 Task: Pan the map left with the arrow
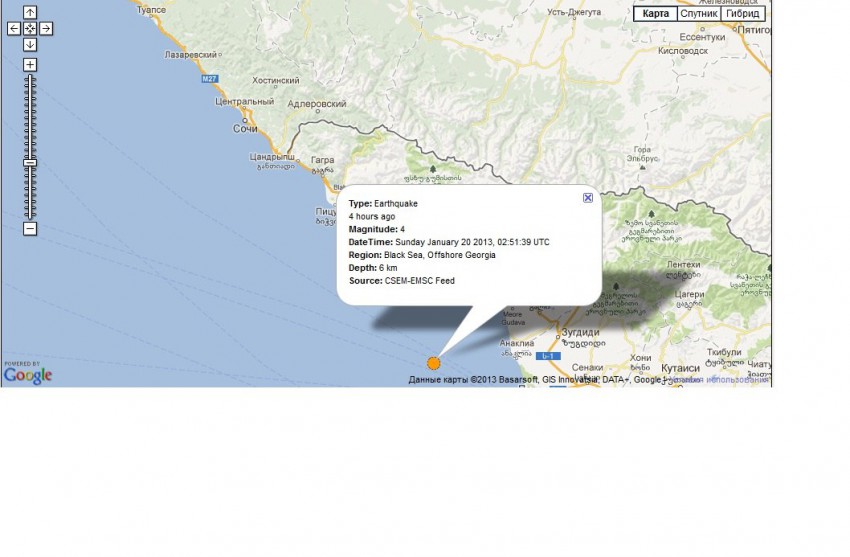pos(14,29)
